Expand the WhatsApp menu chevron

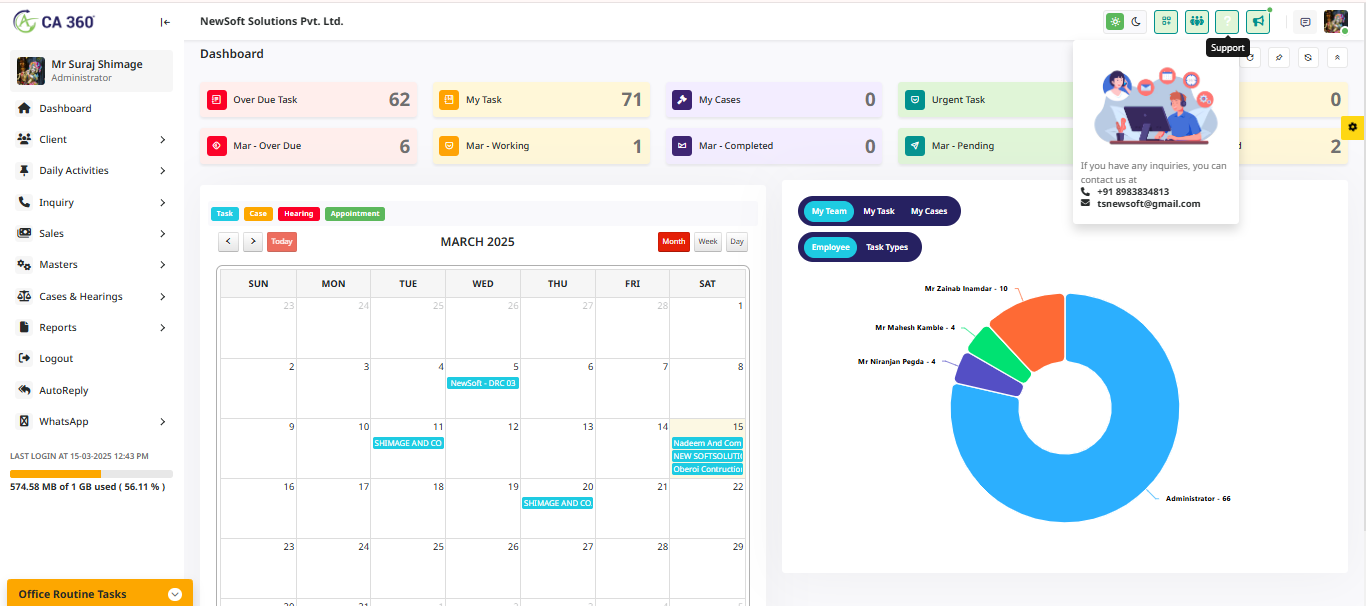(163, 422)
